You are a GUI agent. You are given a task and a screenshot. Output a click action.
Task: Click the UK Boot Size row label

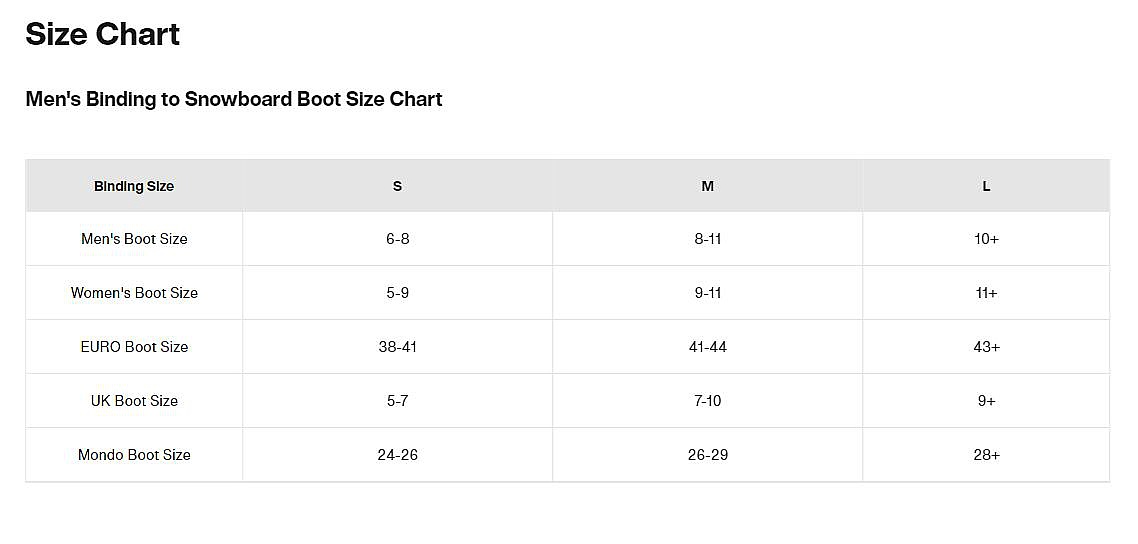pos(134,401)
